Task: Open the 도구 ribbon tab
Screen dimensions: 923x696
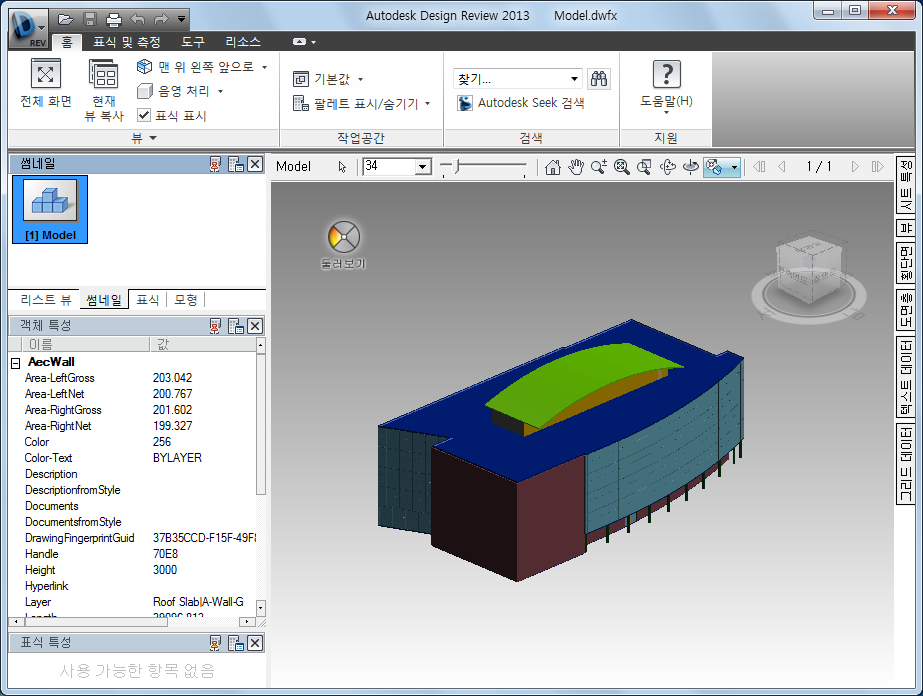Action: pyautogui.click(x=192, y=42)
